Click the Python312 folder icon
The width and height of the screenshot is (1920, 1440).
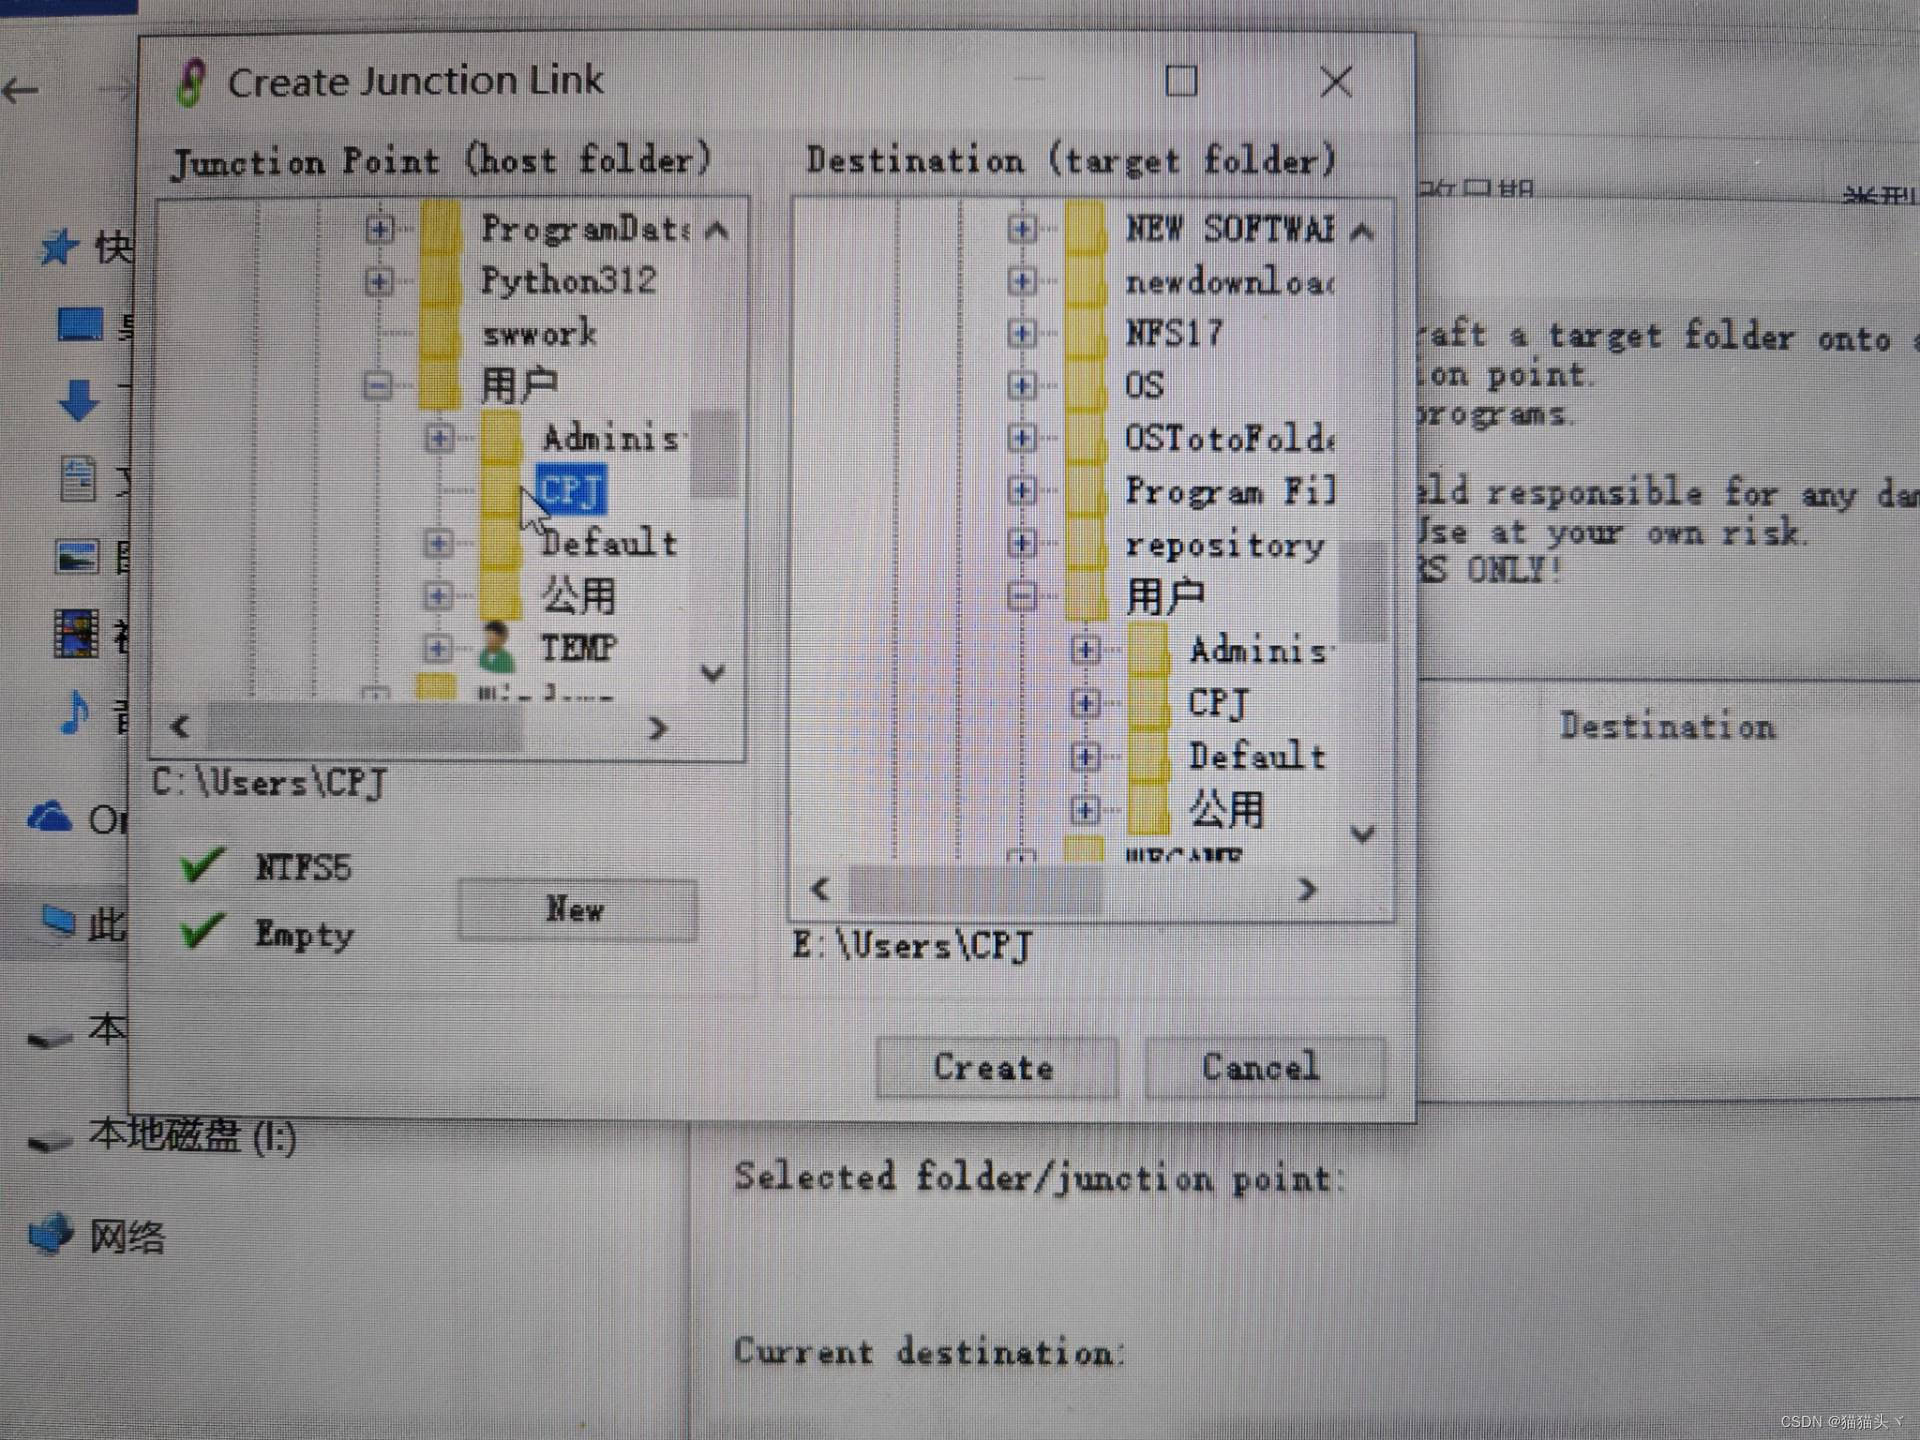click(x=439, y=281)
